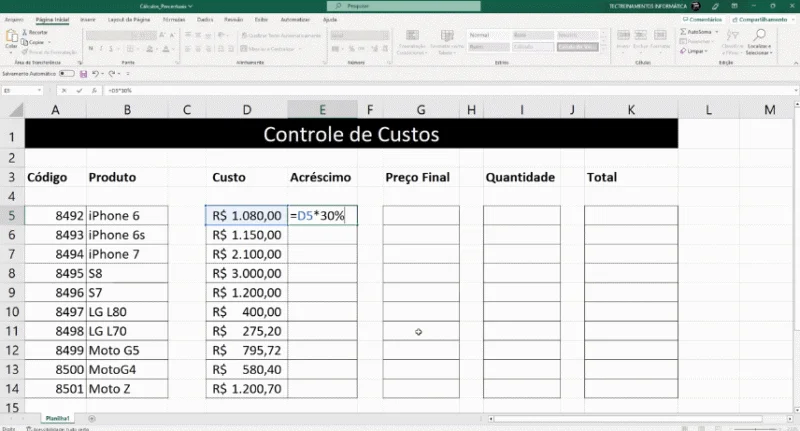The width and height of the screenshot is (800, 431).
Task: Click the AutoSoma sigma icon
Action: (683, 32)
